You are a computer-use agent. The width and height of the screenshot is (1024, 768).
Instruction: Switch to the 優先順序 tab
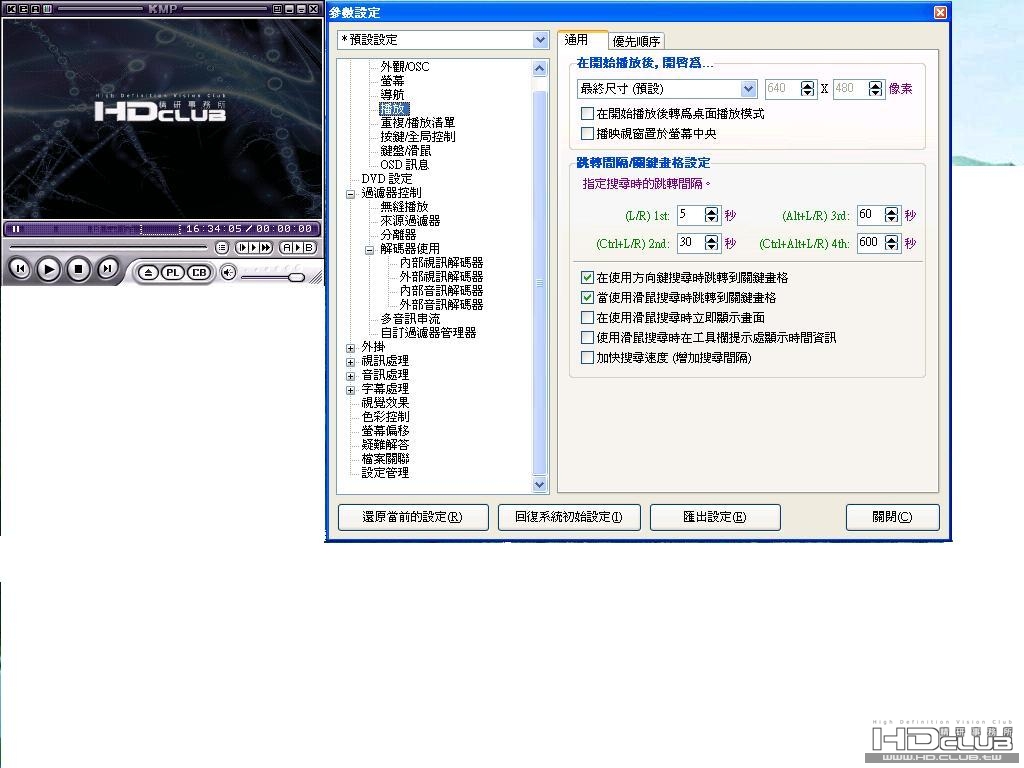tap(636, 42)
